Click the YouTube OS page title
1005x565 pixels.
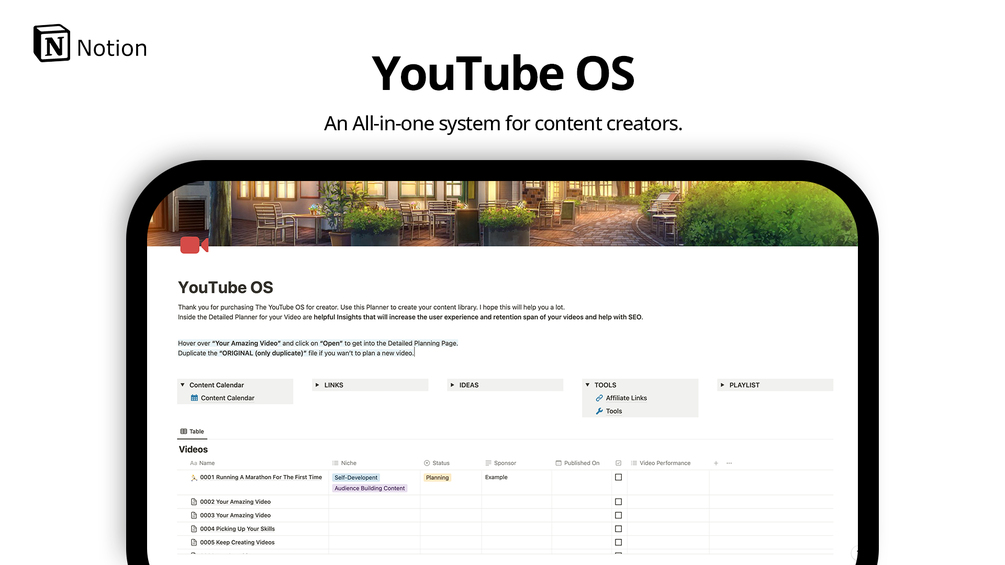[226, 288]
